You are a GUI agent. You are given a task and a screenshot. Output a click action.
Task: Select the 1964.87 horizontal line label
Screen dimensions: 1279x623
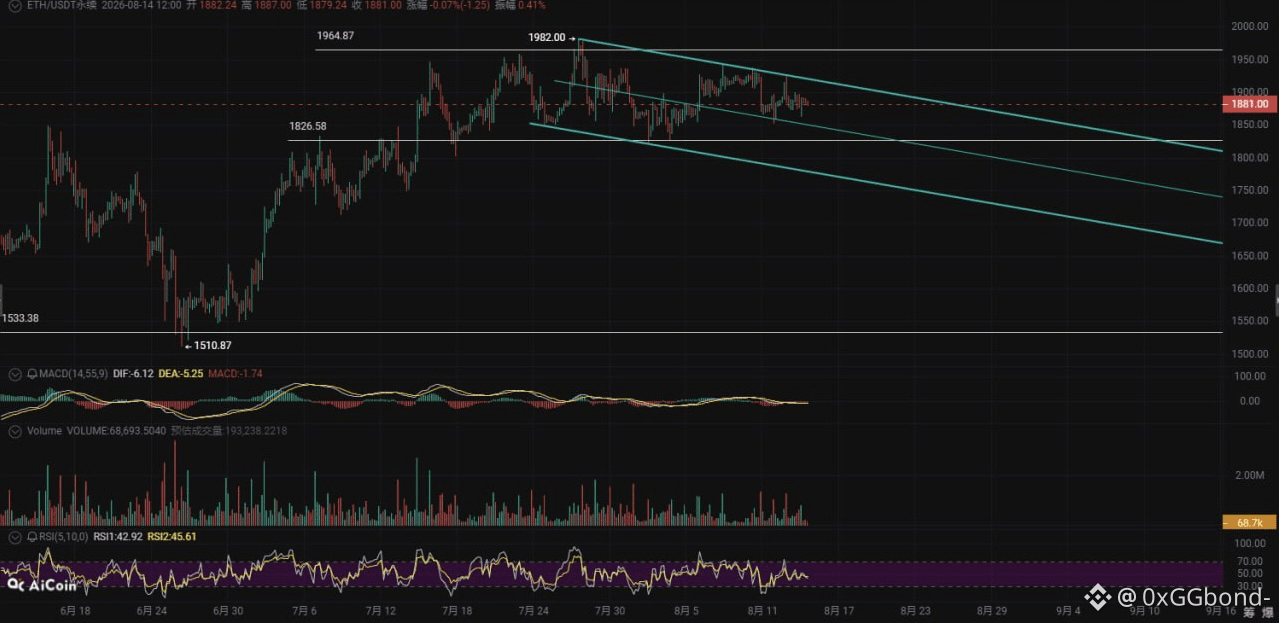click(x=335, y=35)
